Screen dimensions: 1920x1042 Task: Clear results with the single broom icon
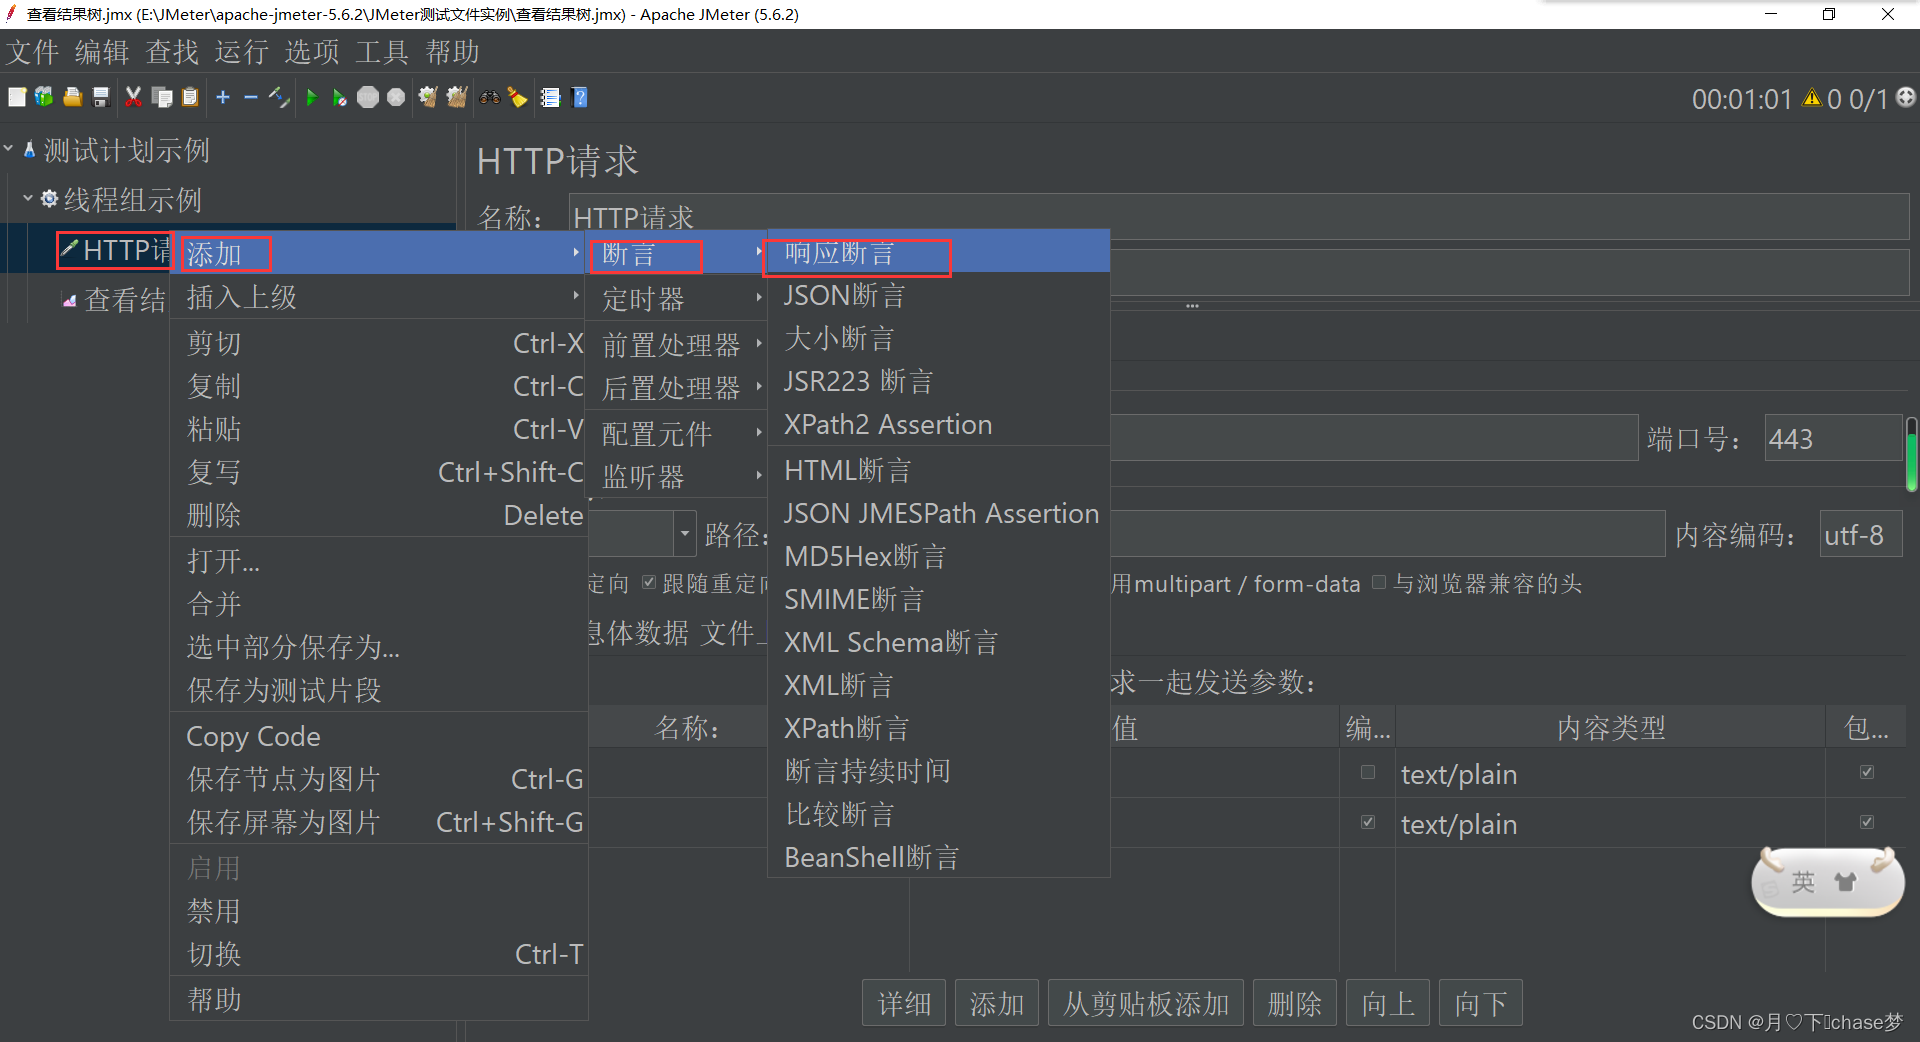coord(428,97)
